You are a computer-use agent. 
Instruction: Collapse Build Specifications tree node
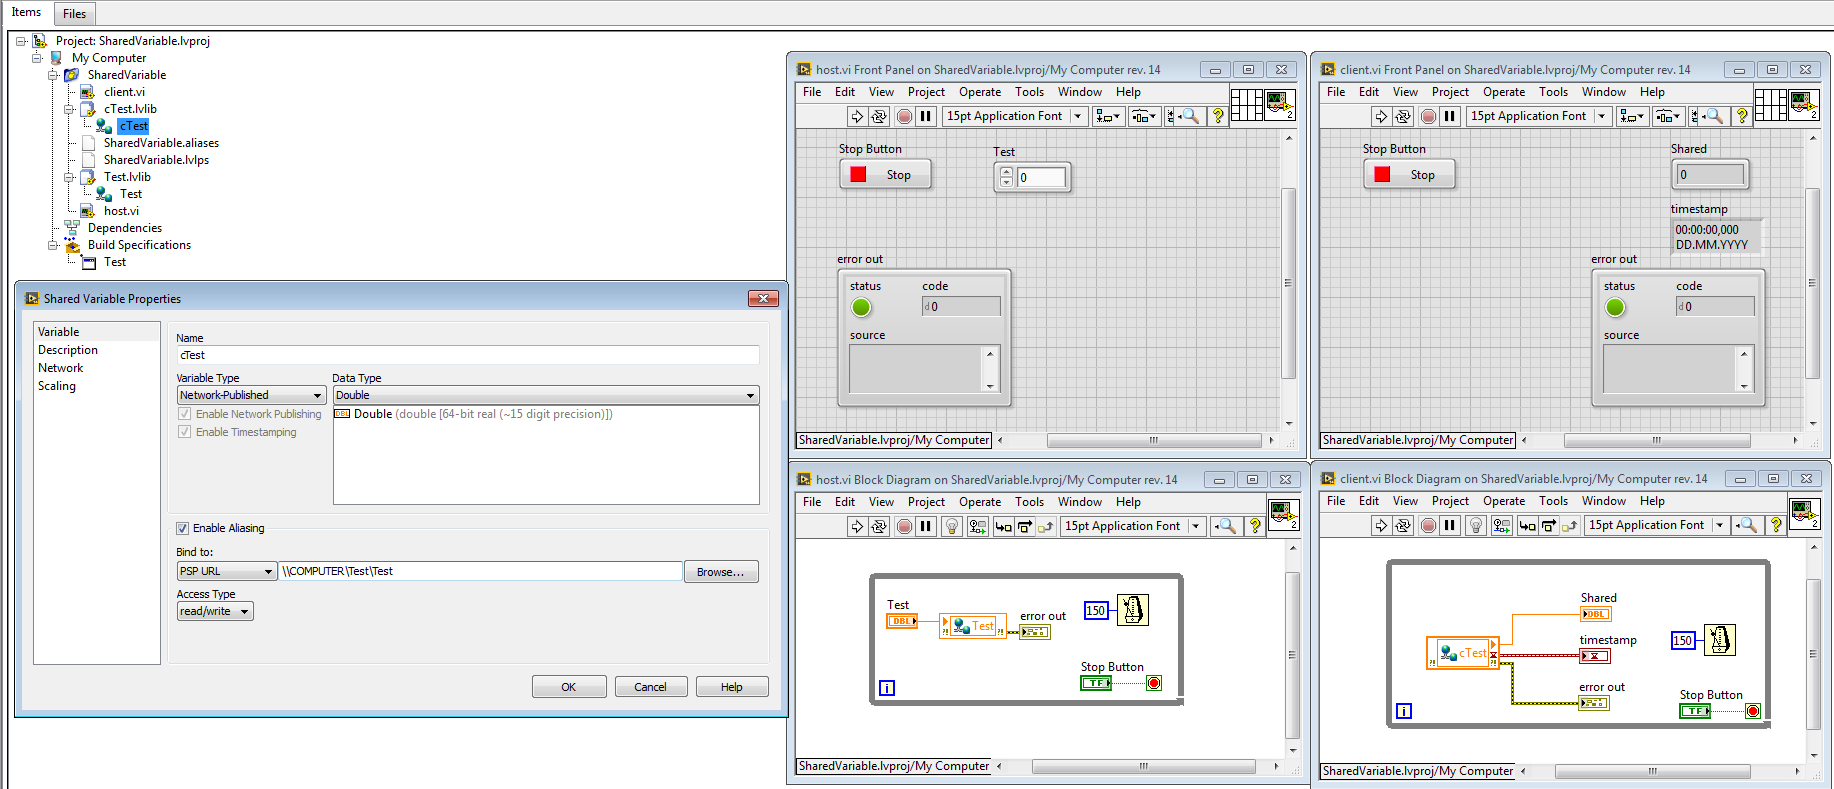click(53, 245)
